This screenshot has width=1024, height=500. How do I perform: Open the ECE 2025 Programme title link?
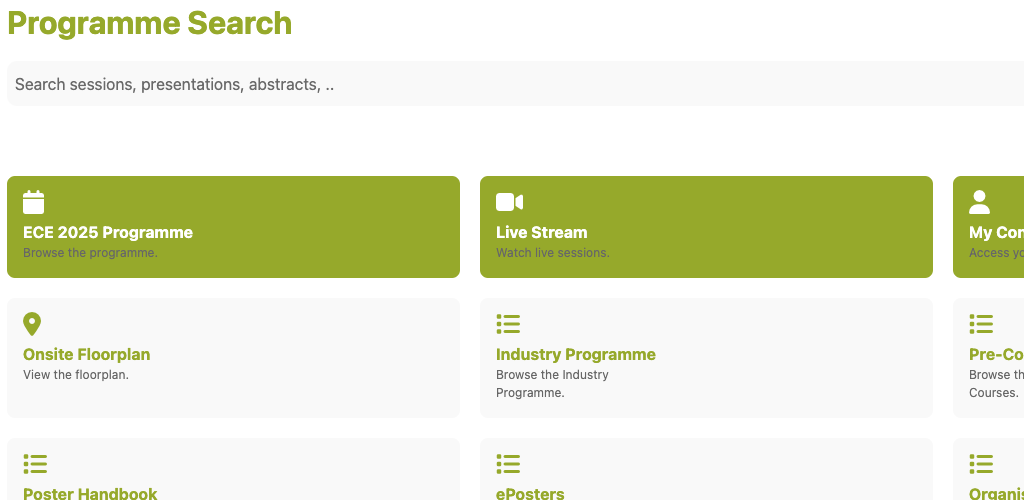pyautogui.click(x=108, y=232)
